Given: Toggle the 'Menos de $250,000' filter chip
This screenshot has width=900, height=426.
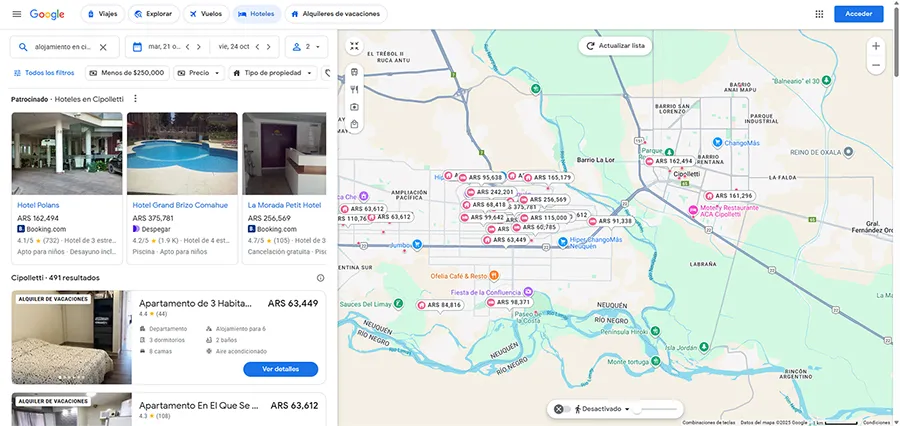Looking at the screenshot, I should click(x=126, y=73).
